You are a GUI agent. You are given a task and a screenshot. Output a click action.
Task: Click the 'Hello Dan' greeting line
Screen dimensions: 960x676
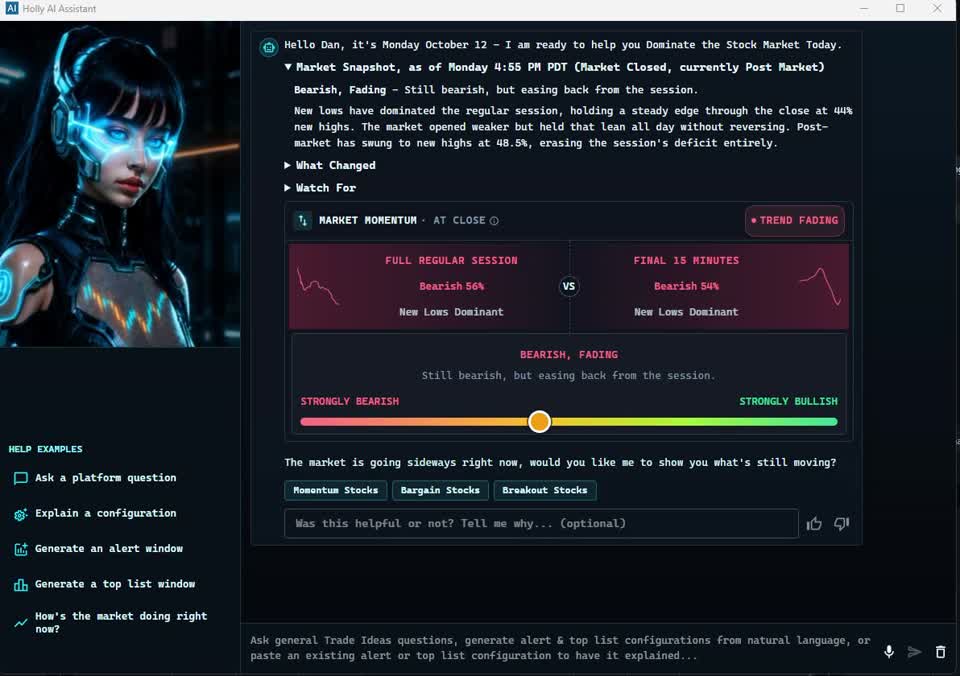(563, 45)
